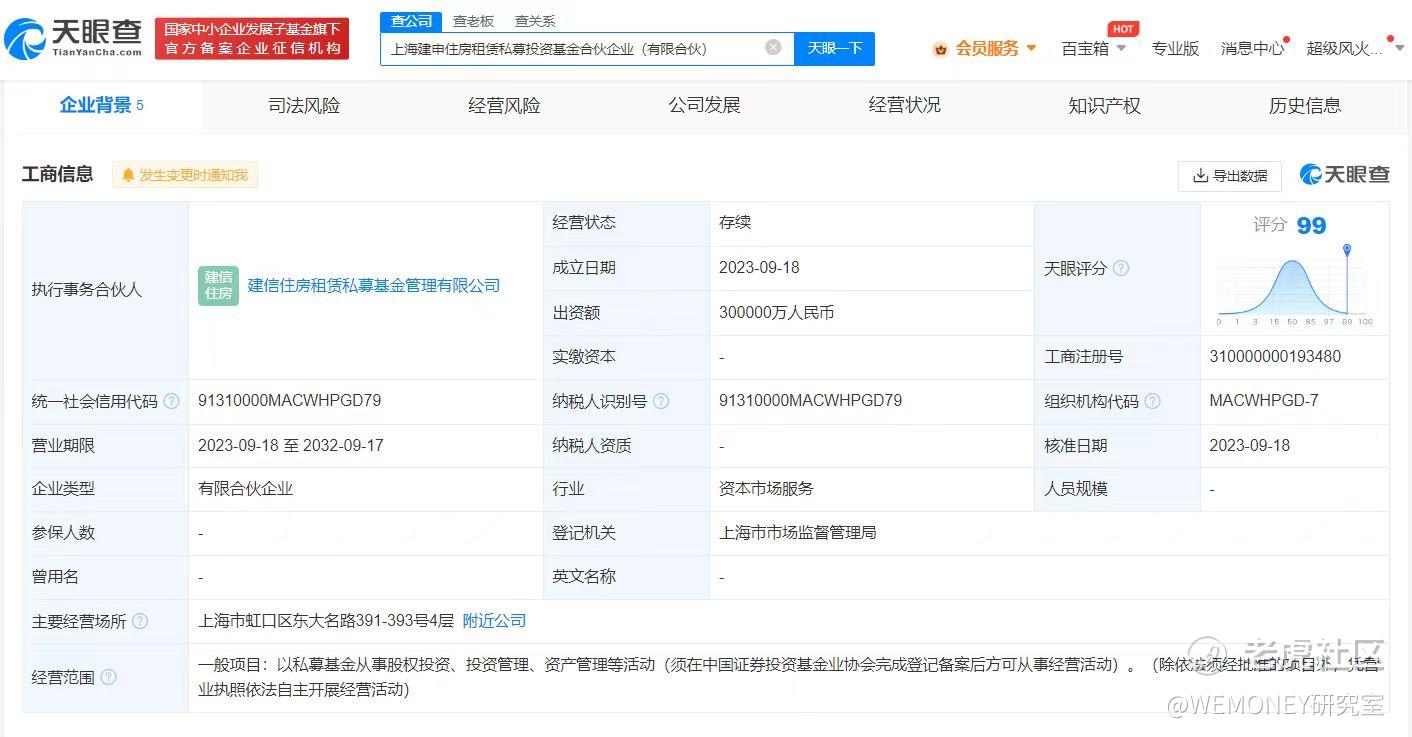
Task: Select the registration number 310000000193480
Action: 1275,357
